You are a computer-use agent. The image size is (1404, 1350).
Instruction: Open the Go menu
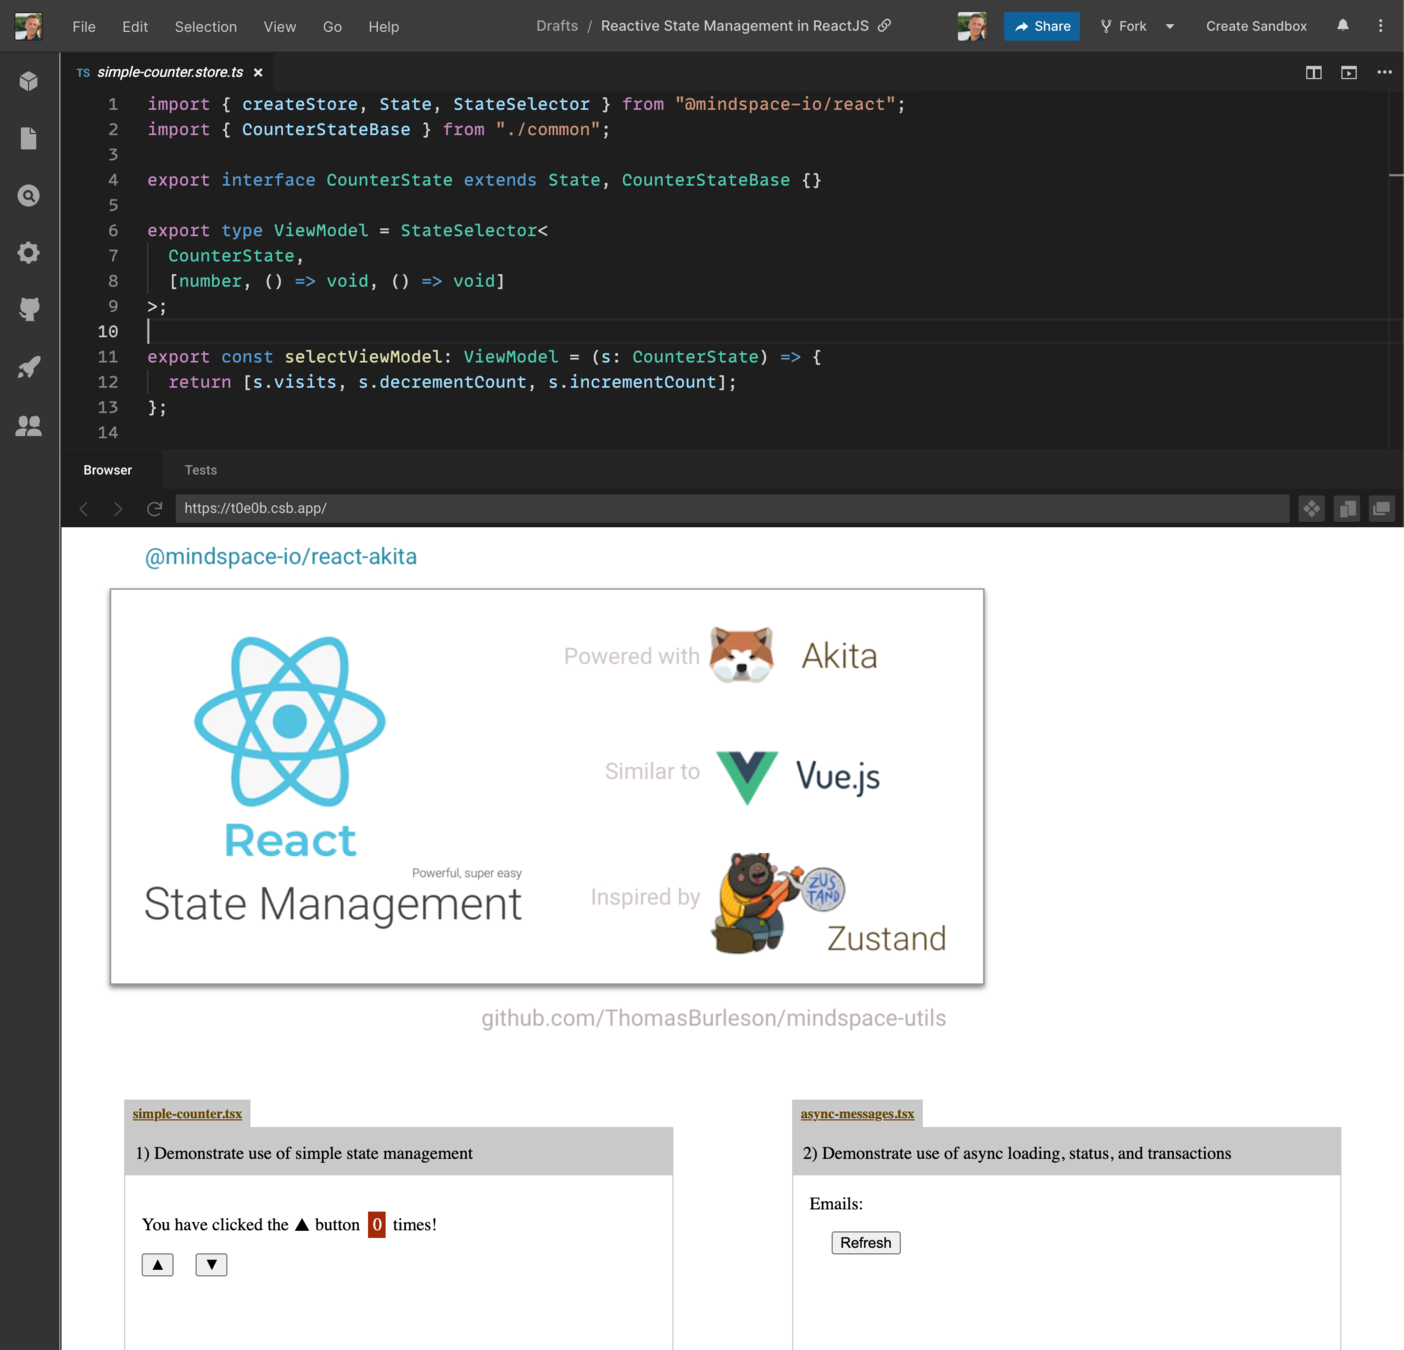click(x=333, y=26)
